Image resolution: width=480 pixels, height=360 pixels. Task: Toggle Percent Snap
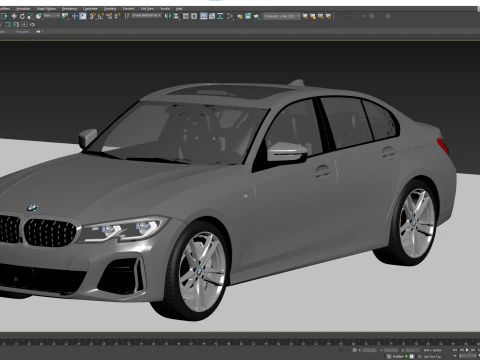point(109,16)
